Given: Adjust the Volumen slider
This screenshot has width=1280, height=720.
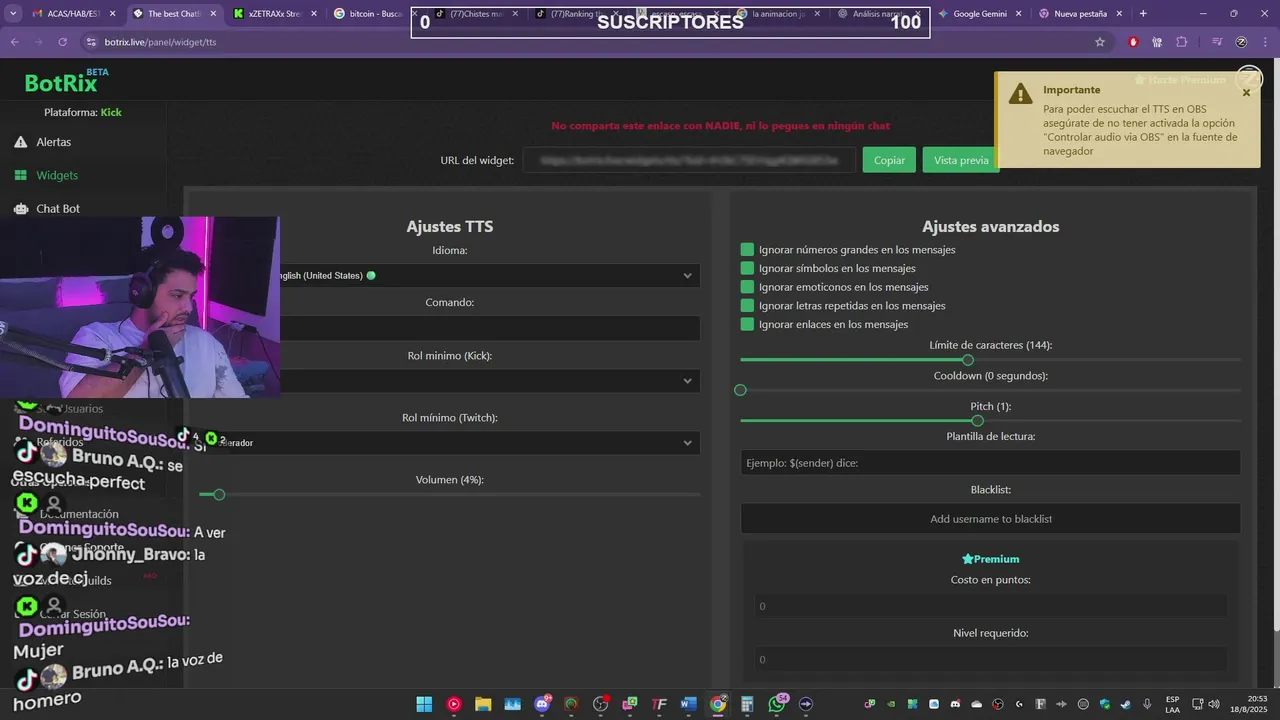Looking at the screenshot, I should pos(219,494).
